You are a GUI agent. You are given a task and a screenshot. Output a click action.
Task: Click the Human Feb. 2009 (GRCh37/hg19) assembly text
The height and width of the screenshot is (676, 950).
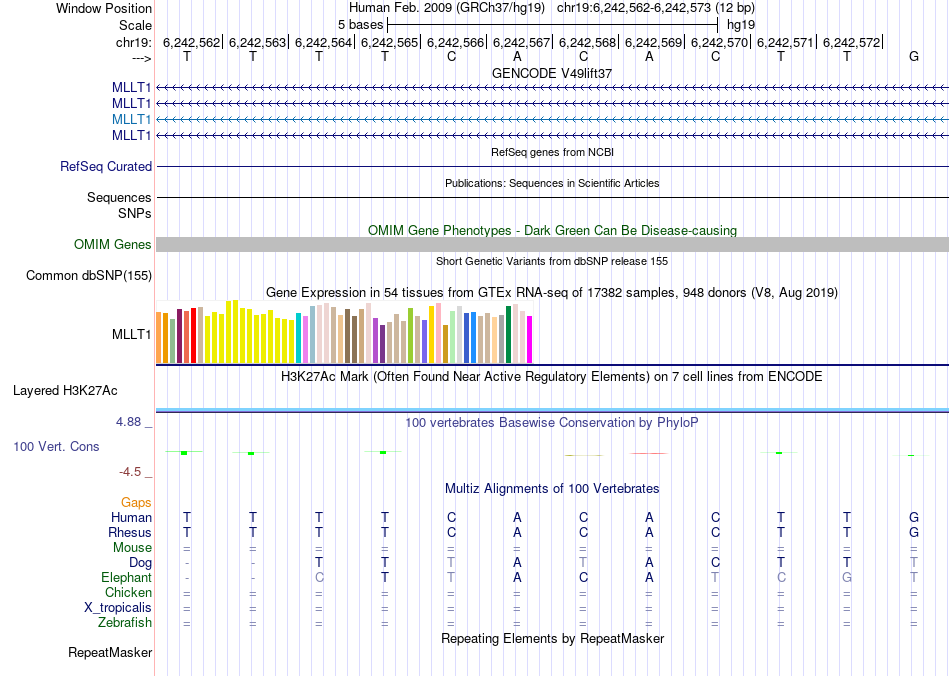(447, 8)
